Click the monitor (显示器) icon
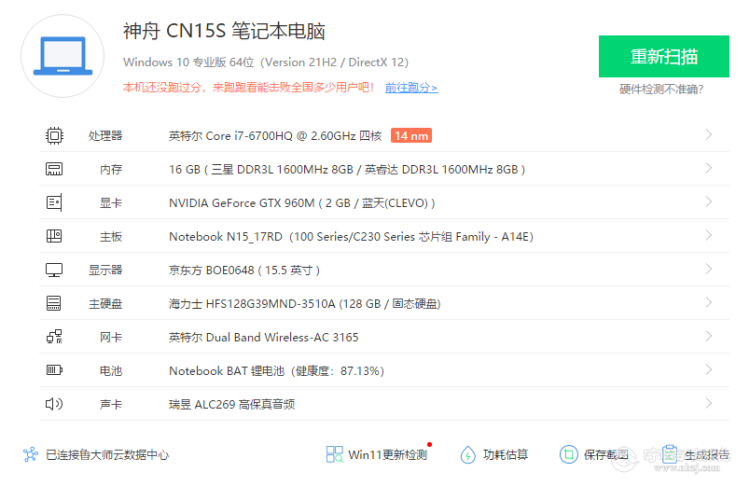The width and height of the screenshot is (750, 486). click(x=54, y=270)
